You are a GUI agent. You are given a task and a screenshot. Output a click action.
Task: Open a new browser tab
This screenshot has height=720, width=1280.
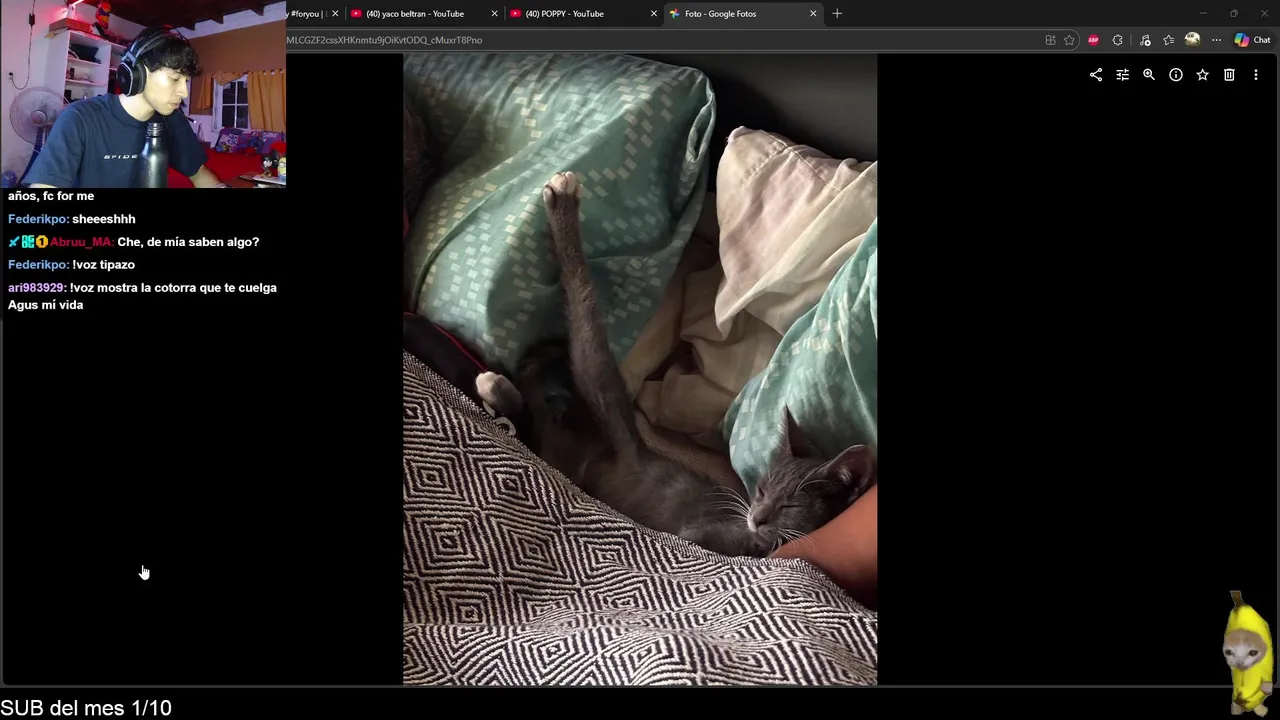[x=837, y=14]
